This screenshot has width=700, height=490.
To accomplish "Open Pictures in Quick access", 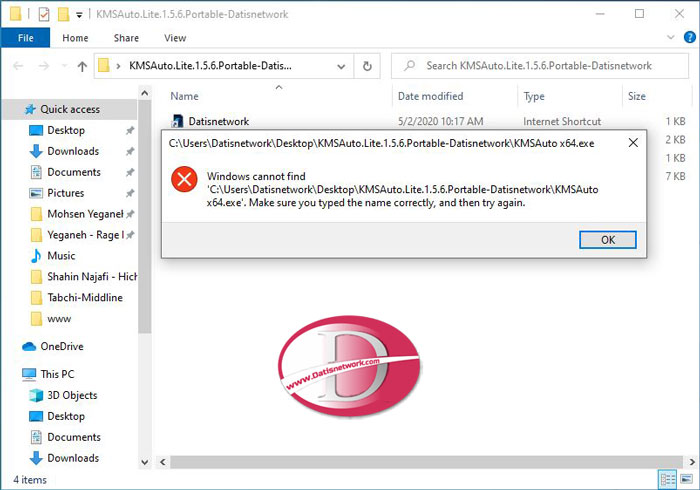I will [x=66, y=193].
